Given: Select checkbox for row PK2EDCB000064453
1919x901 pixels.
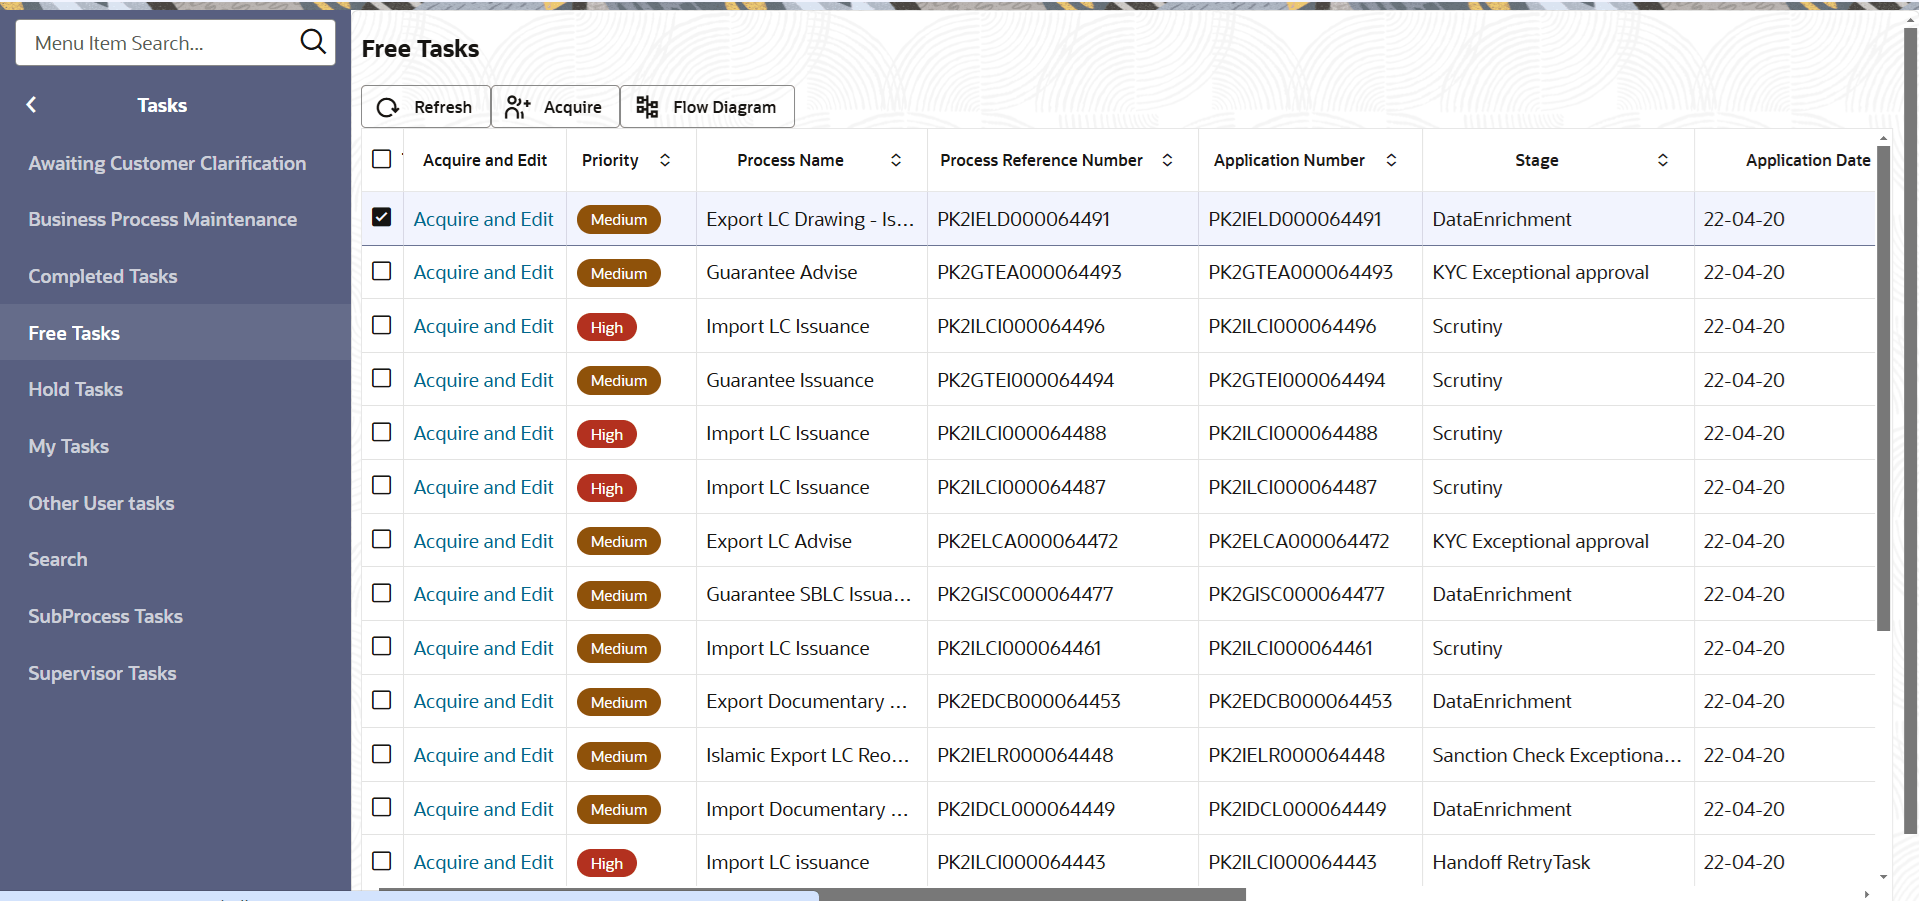Looking at the screenshot, I should (x=381, y=700).
